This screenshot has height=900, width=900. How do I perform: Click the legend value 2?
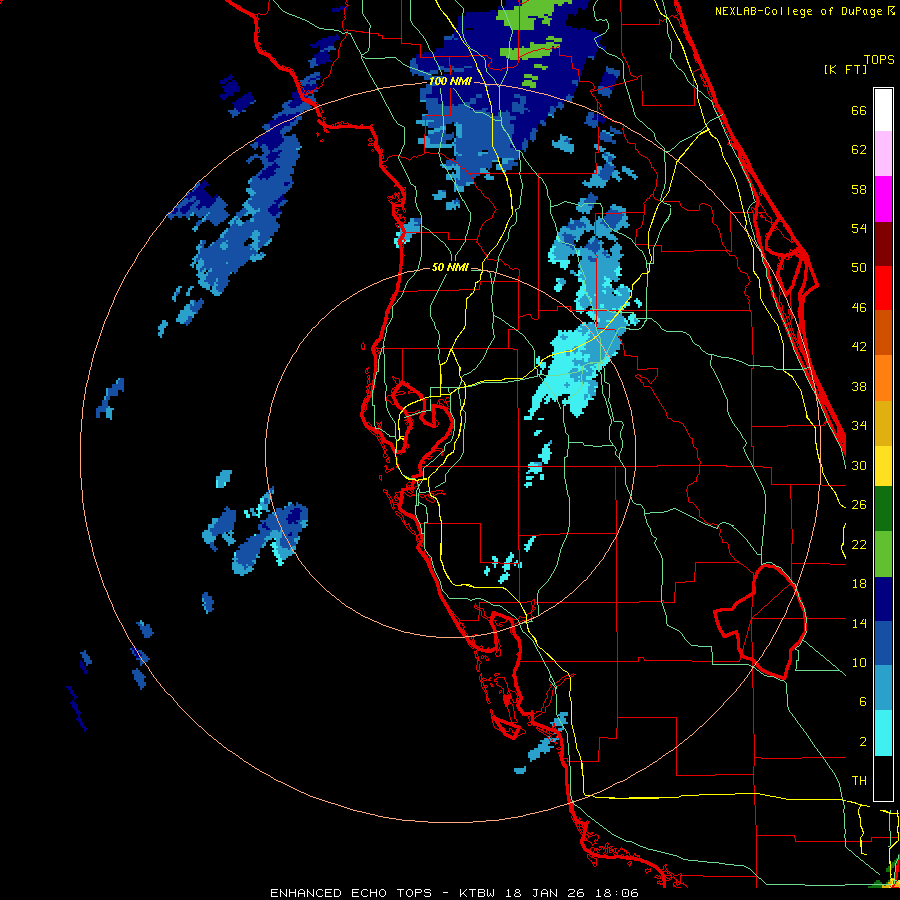point(862,741)
